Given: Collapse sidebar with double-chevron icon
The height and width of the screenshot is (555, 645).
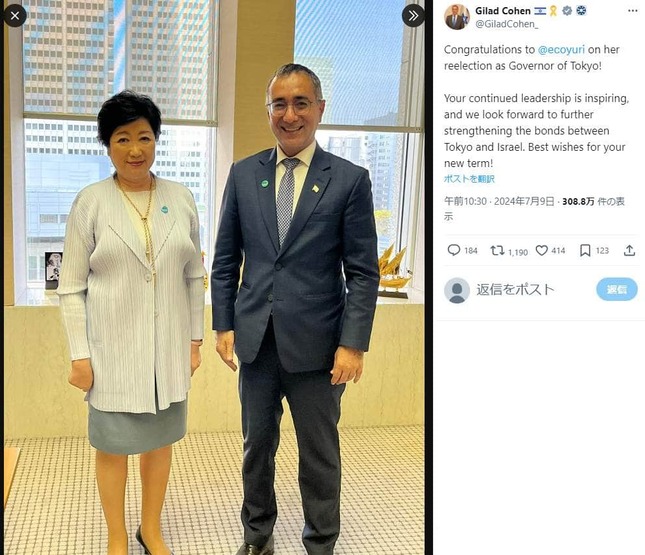Looking at the screenshot, I should pos(413,16).
